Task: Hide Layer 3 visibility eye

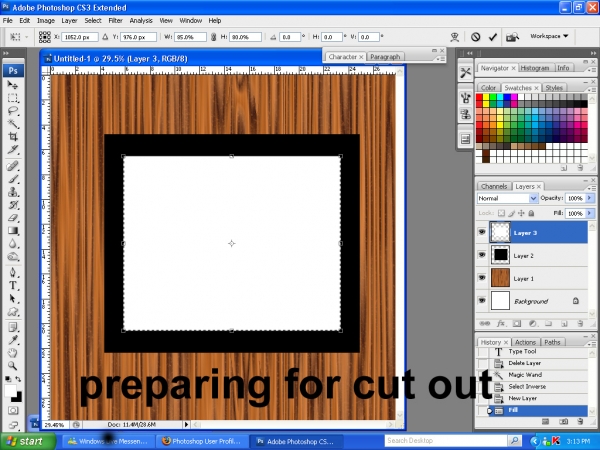Action: coord(482,232)
